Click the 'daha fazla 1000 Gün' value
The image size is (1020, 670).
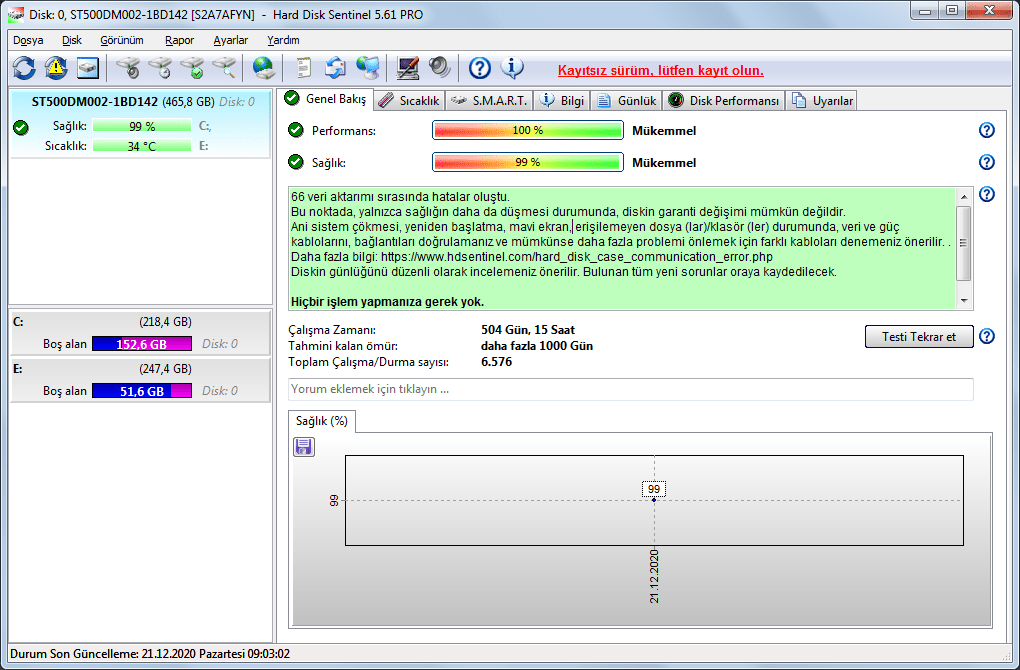(537, 345)
